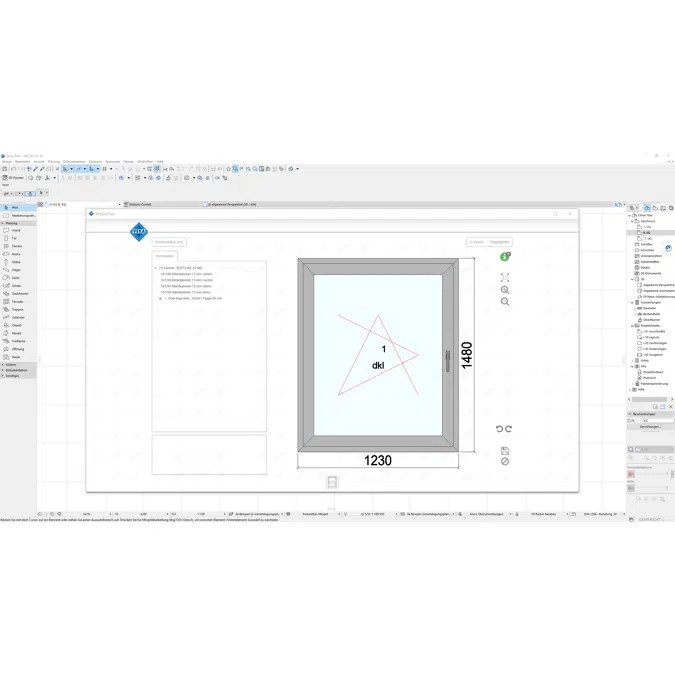This screenshot has height=675, width=675.
Task: Click the zoom-out magnifier in WinDoPlan
Action: 505,301
